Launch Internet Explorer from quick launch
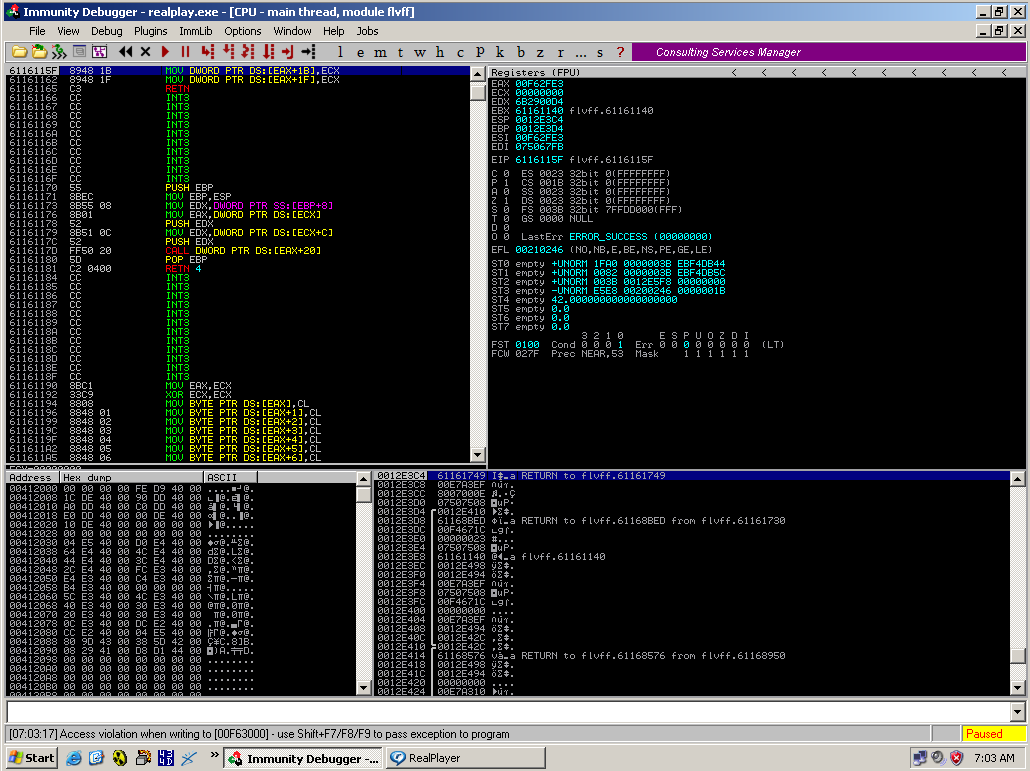The height and width of the screenshot is (771, 1030). pos(74,758)
